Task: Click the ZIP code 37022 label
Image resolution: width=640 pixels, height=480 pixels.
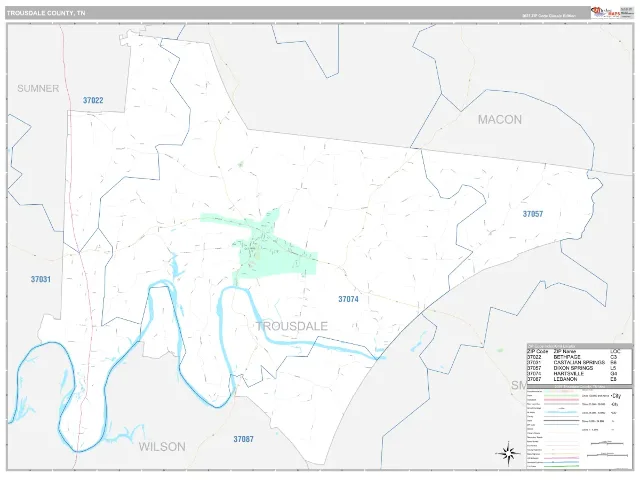Action: pos(93,100)
